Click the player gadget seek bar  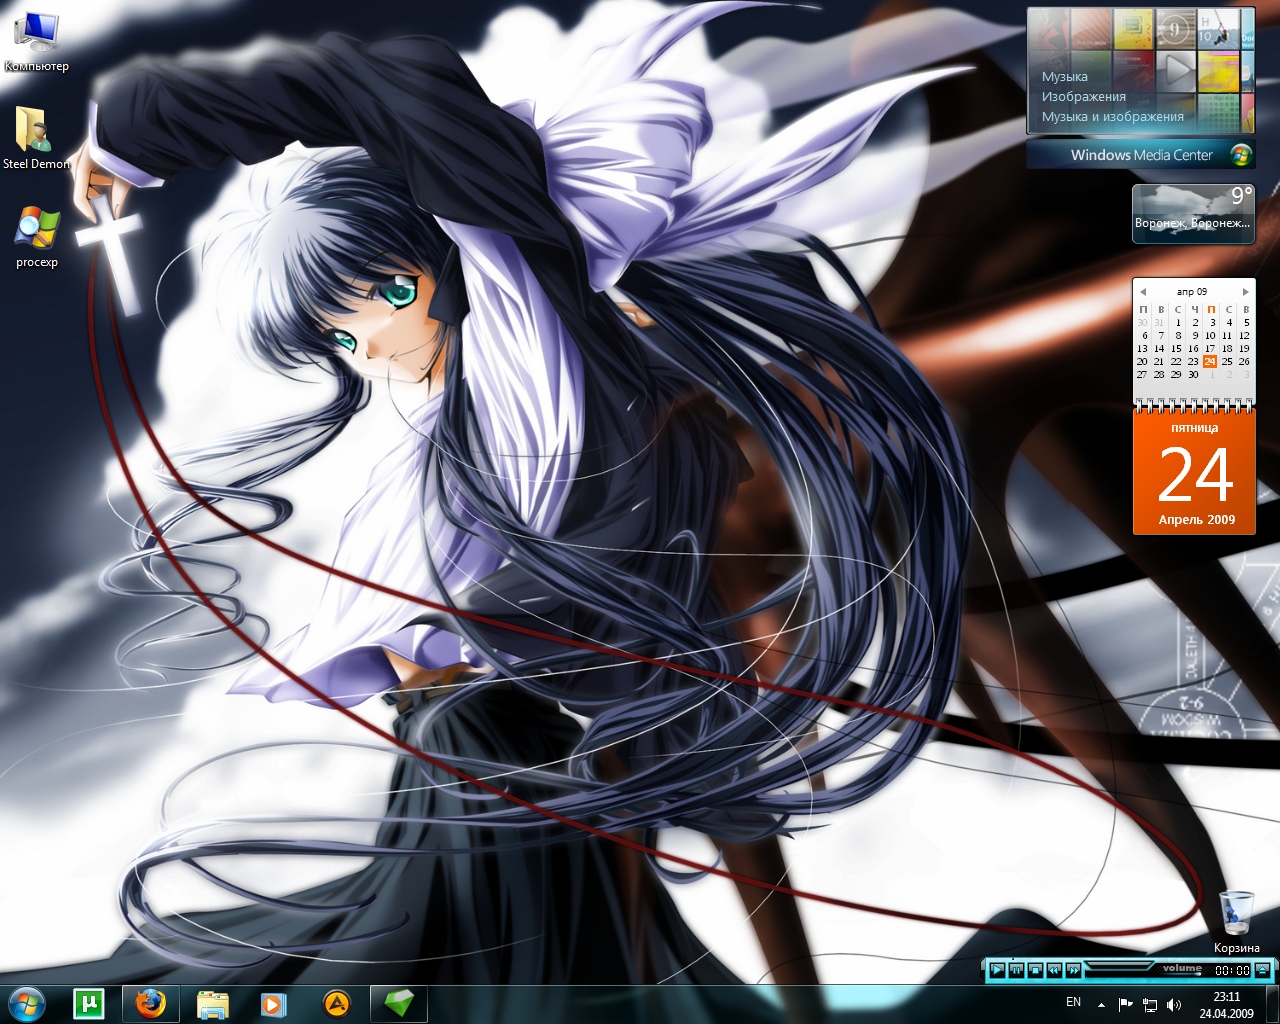coord(1118,965)
